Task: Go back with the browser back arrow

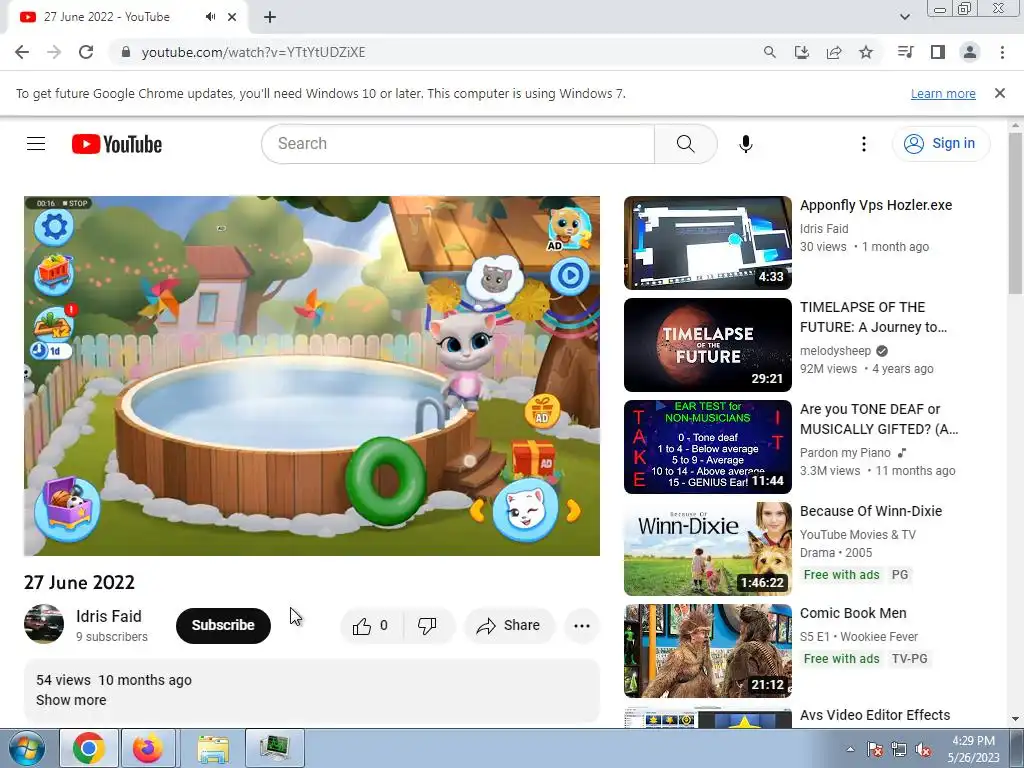Action: [x=22, y=52]
